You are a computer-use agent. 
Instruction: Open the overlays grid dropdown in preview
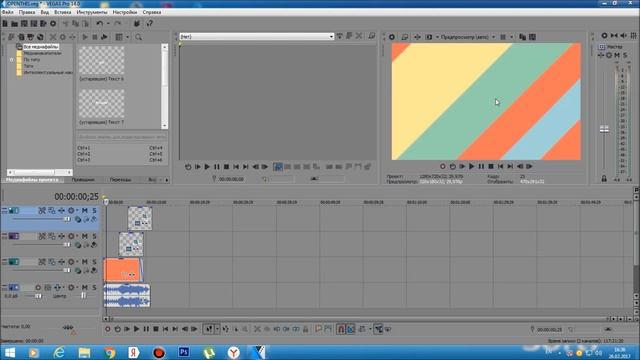pos(511,37)
